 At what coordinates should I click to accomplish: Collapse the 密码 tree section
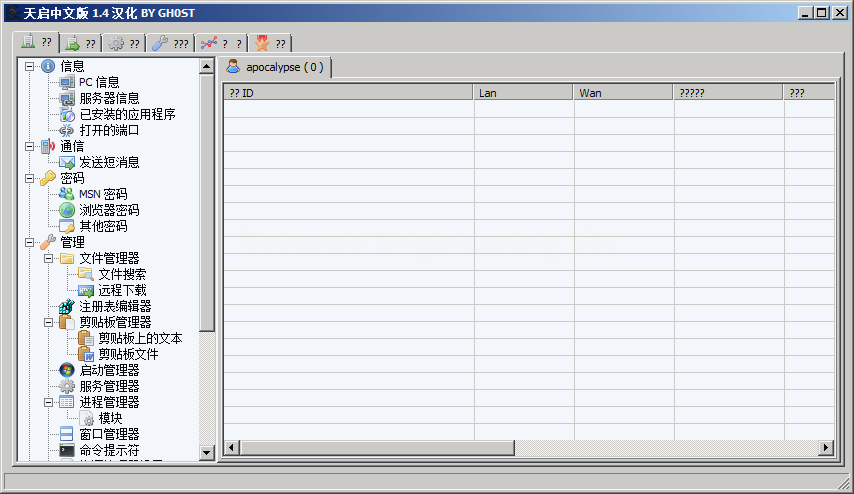[x=29, y=178]
